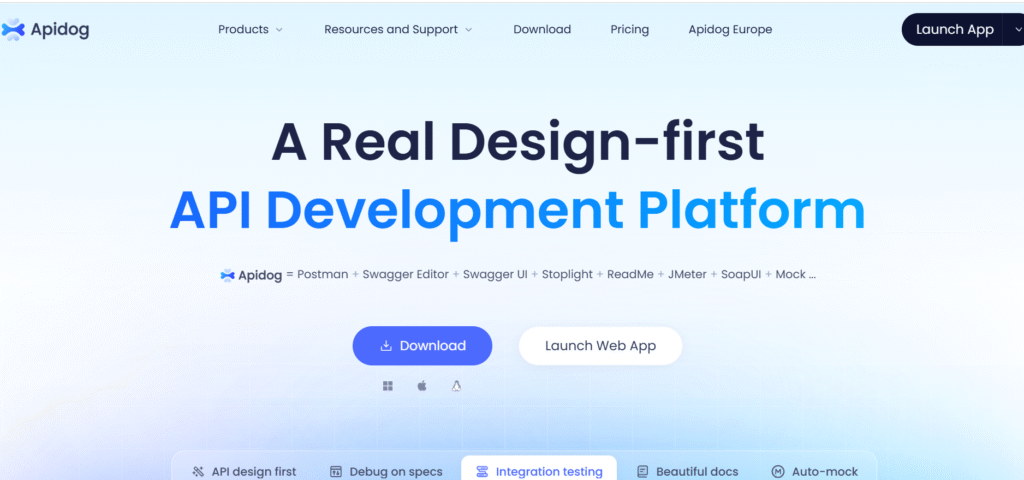The width and height of the screenshot is (1024, 480).
Task: Switch to the Beautiful docs tab
Action: click(x=687, y=472)
